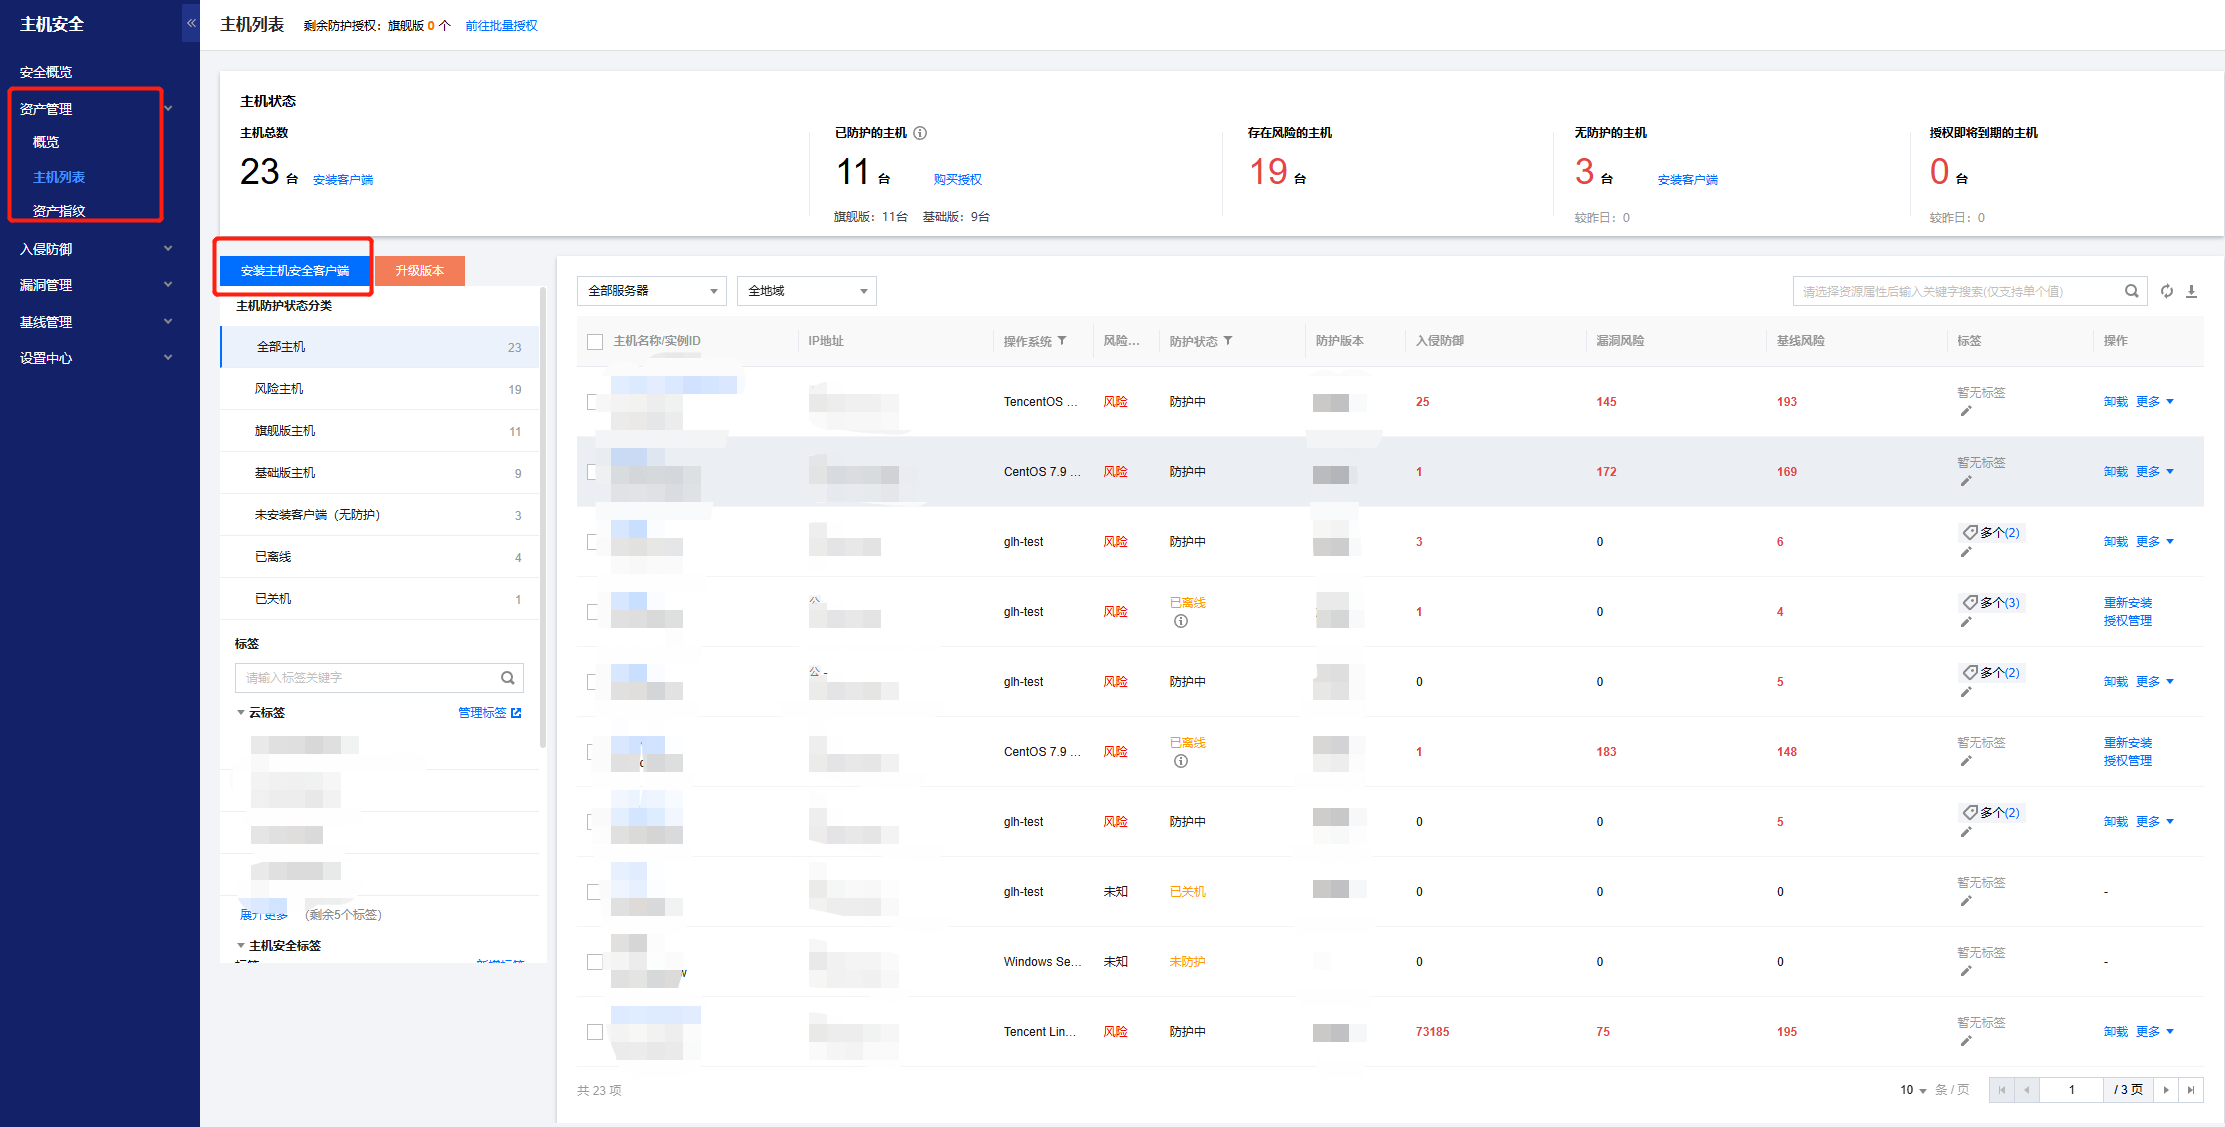Click the 前往批量授权 link
The width and height of the screenshot is (2225, 1127).
tap(501, 26)
